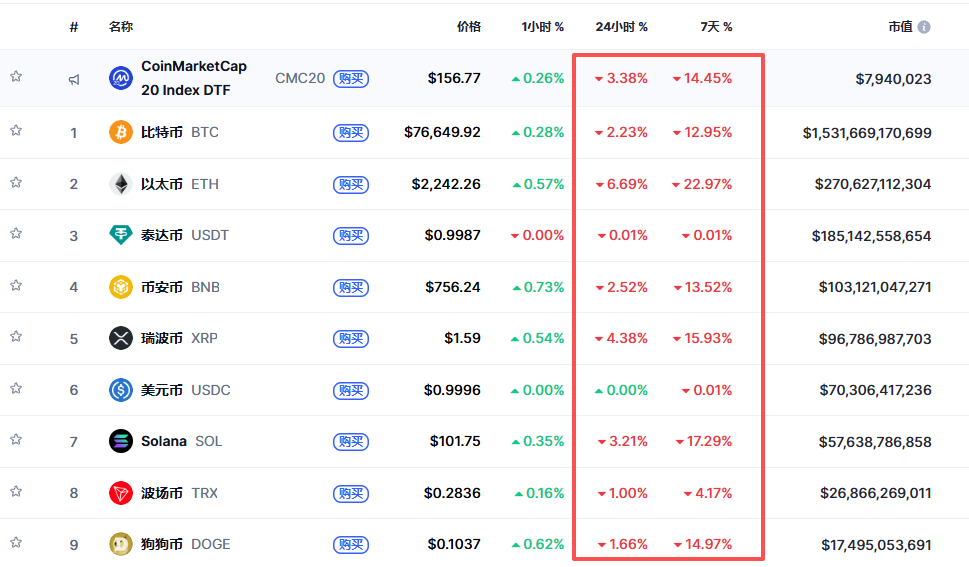The height and width of the screenshot is (567, 969).
Task: Toggle watchlist star for Ethereum
Action: [16, 182]
